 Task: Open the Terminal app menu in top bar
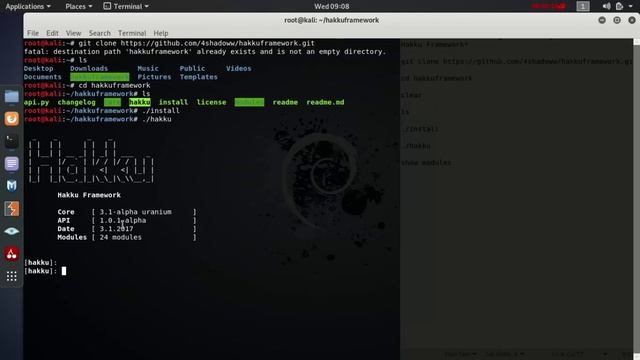click(x=126, y=6)
